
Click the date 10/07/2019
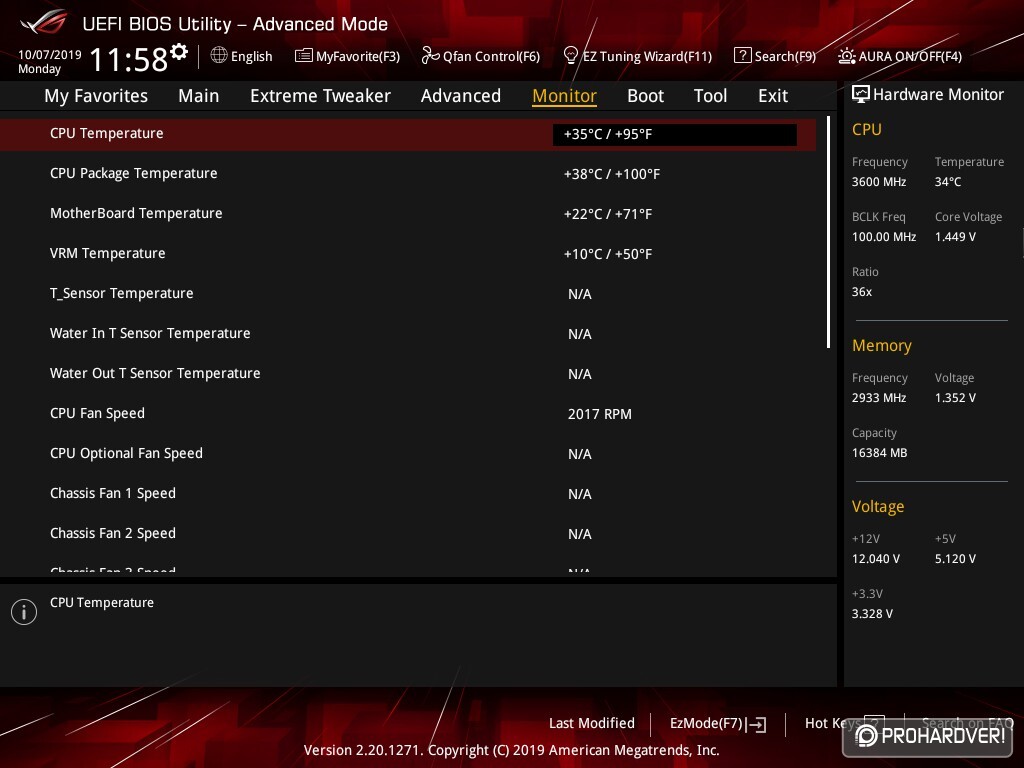tap(50, 55)
